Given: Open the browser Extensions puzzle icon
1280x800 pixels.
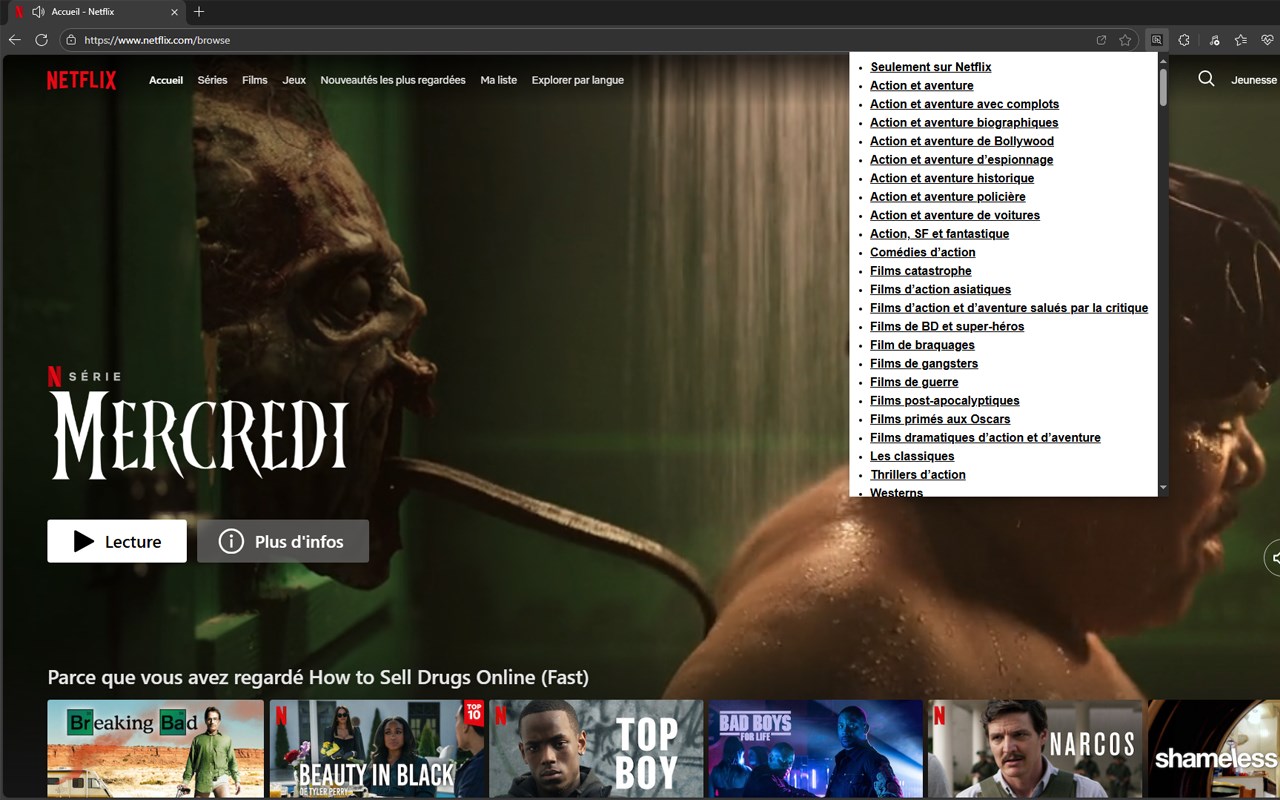Looking at the screenshot, I should click(1184, 40).
